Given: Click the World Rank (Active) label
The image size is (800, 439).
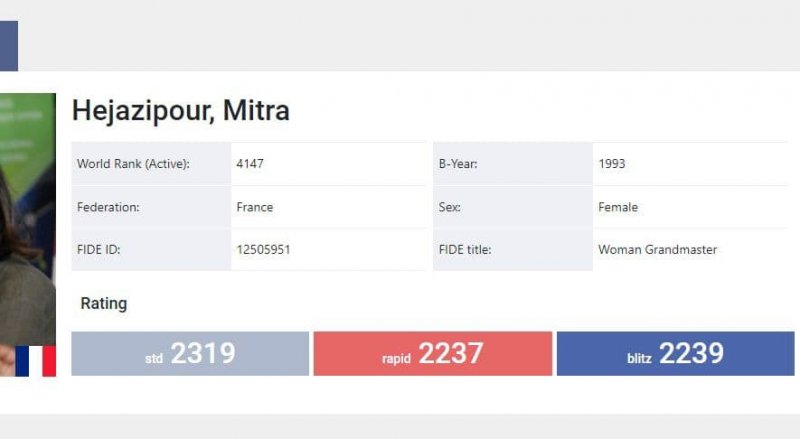Looking at the screenshot, I should pyautogui.click(x=133, y=164).
